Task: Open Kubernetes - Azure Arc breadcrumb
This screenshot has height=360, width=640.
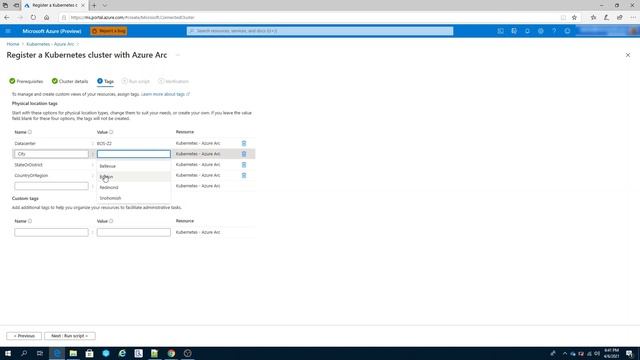Action: (50, 44)
